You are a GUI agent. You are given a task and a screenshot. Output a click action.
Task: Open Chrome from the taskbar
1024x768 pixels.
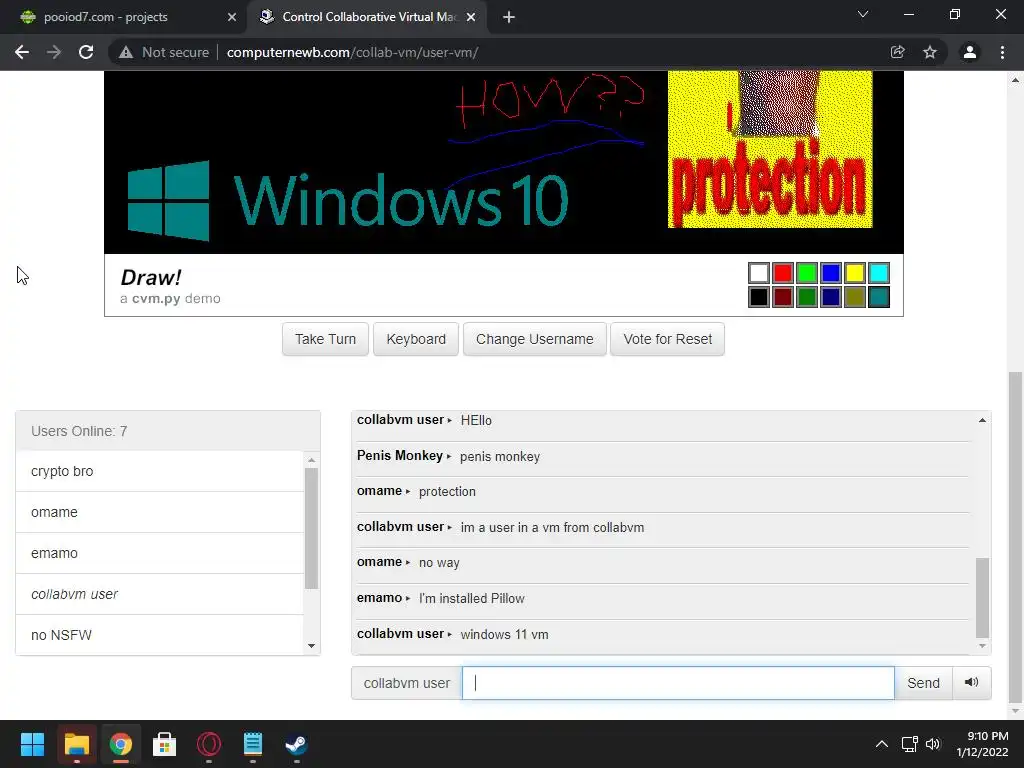click(121, 744)
